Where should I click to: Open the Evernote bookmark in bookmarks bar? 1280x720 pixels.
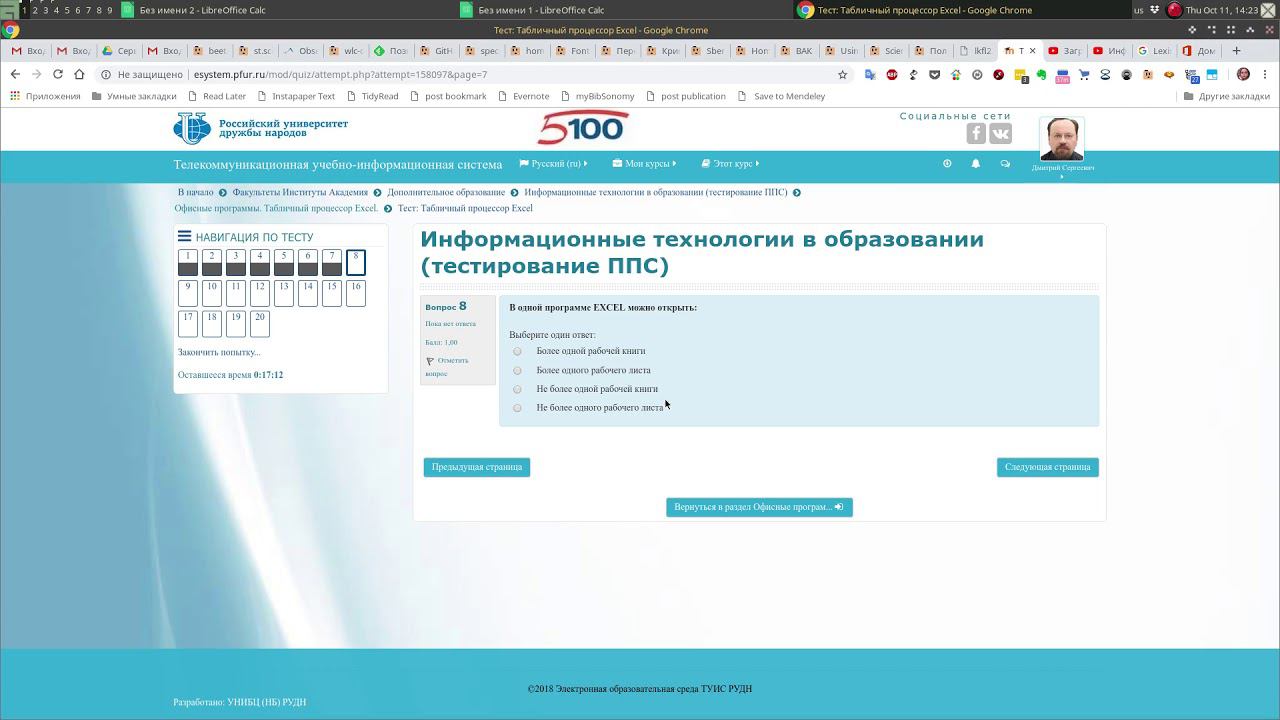point(523,97)
